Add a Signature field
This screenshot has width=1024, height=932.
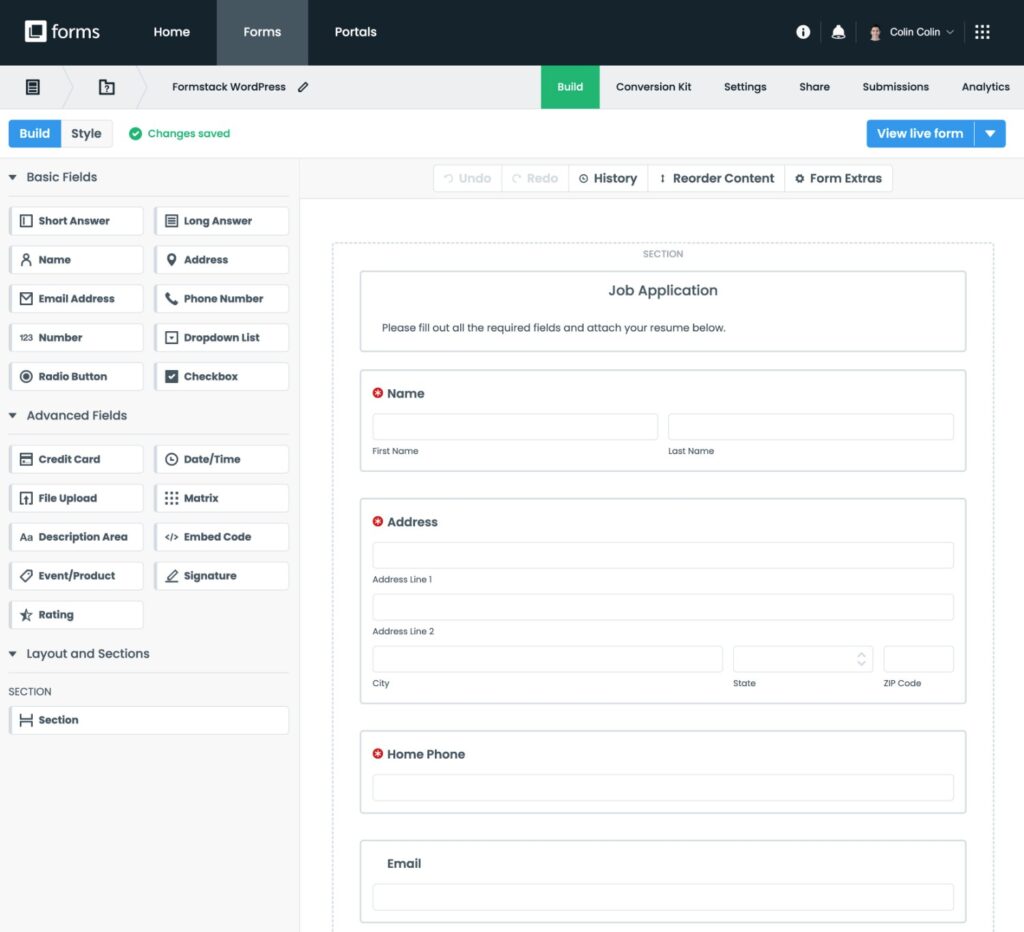221,575
